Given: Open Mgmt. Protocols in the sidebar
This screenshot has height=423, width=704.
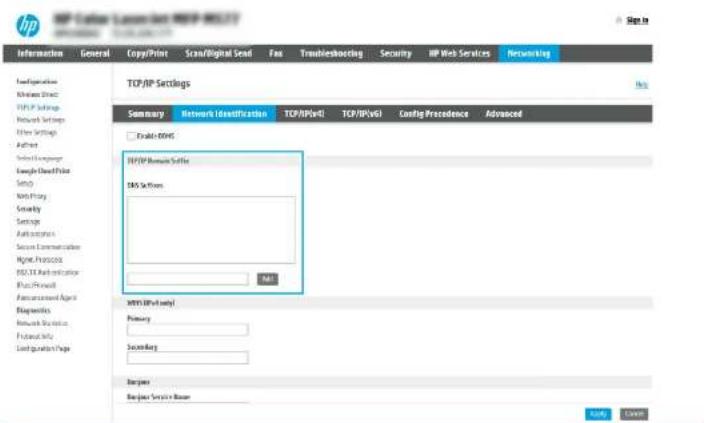Looking at the screenshot, I should (40, 260).
